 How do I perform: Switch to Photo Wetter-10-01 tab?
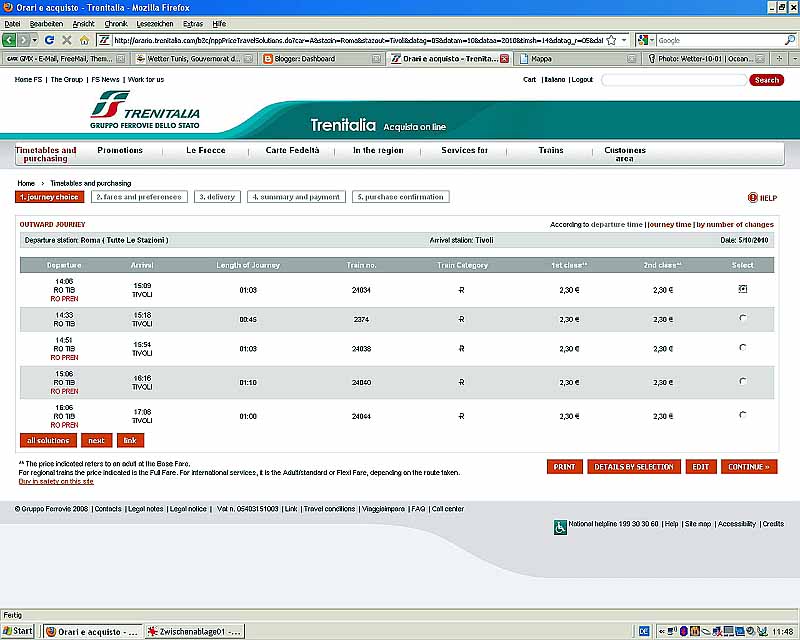pyautogui.click(x=705, y=59)
